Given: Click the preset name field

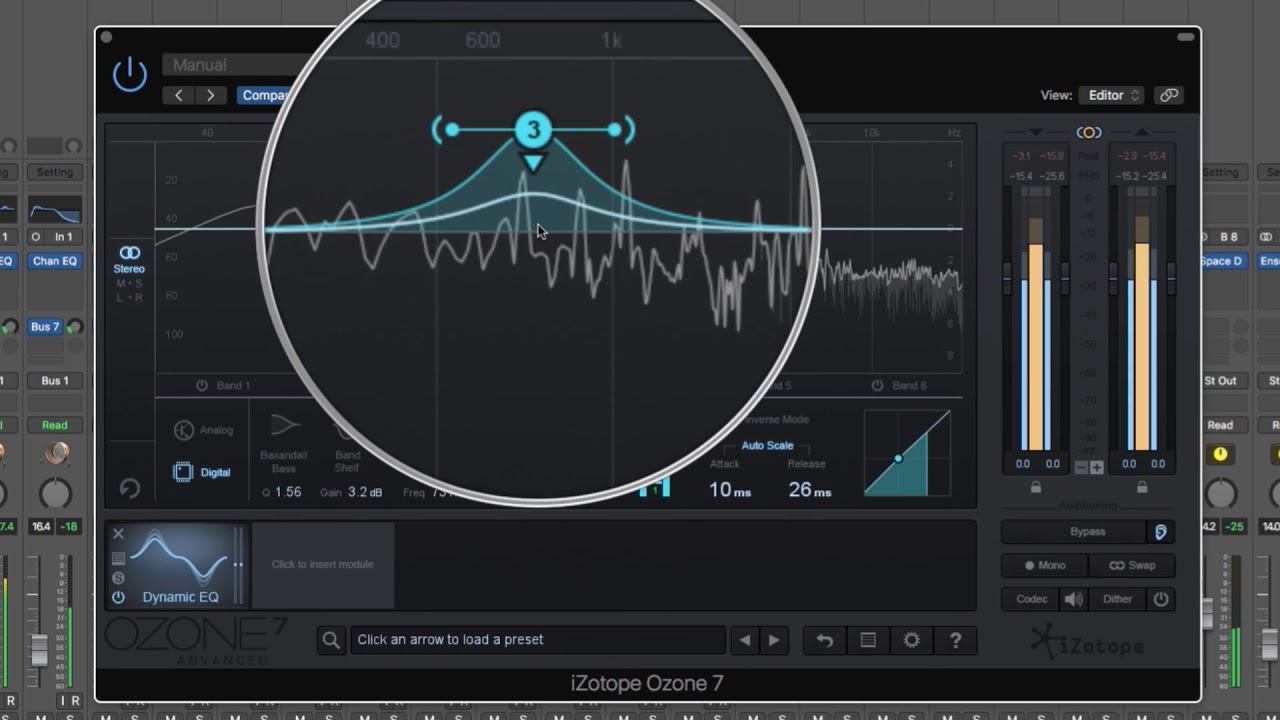Looking at the screenshot, I should point(538,640).
